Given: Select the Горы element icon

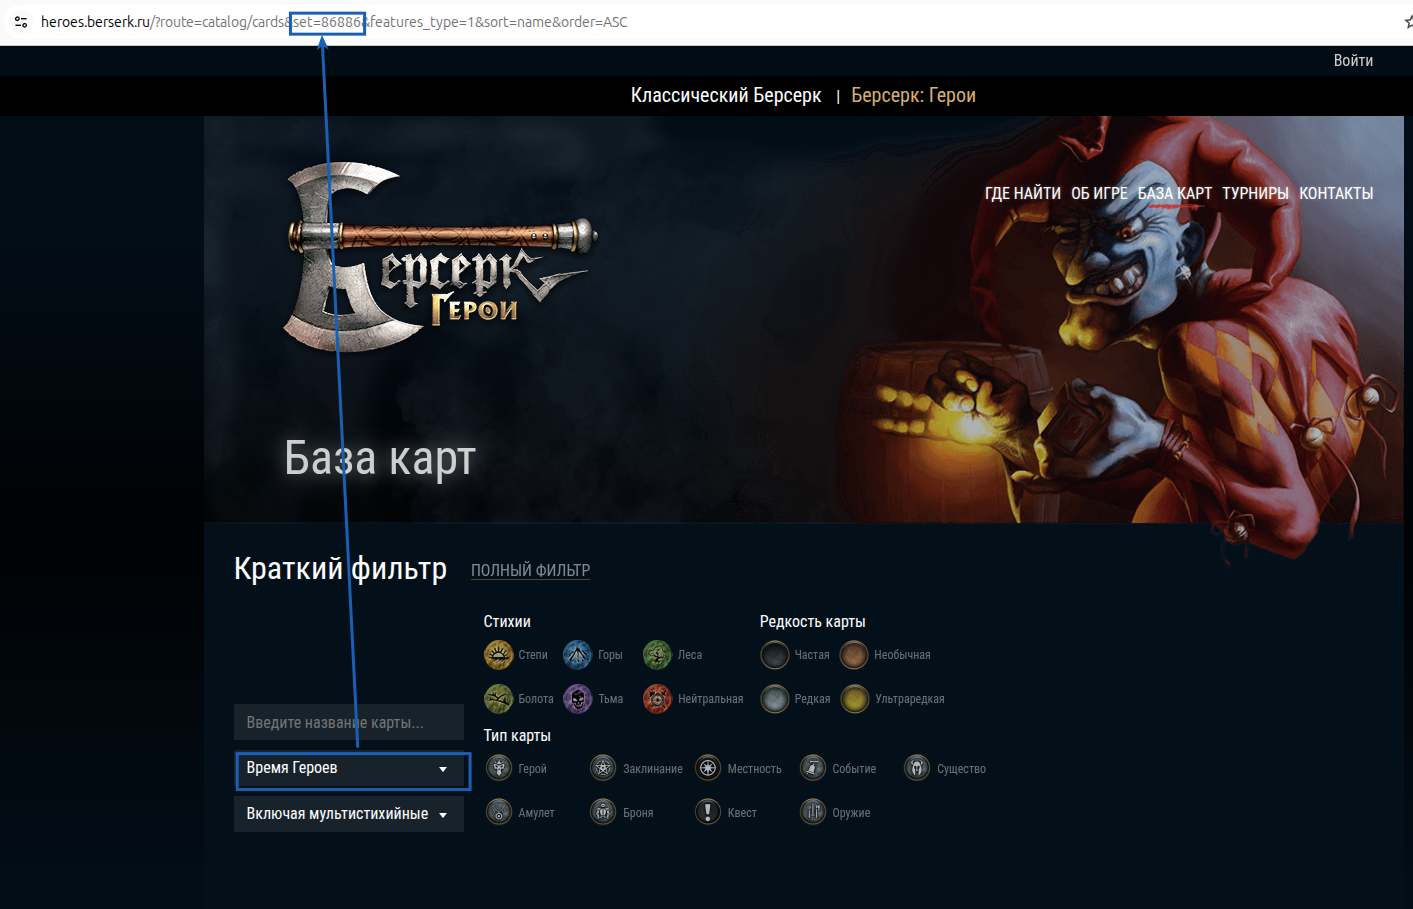Looking at the screenshot, I should tap(577, 655).
